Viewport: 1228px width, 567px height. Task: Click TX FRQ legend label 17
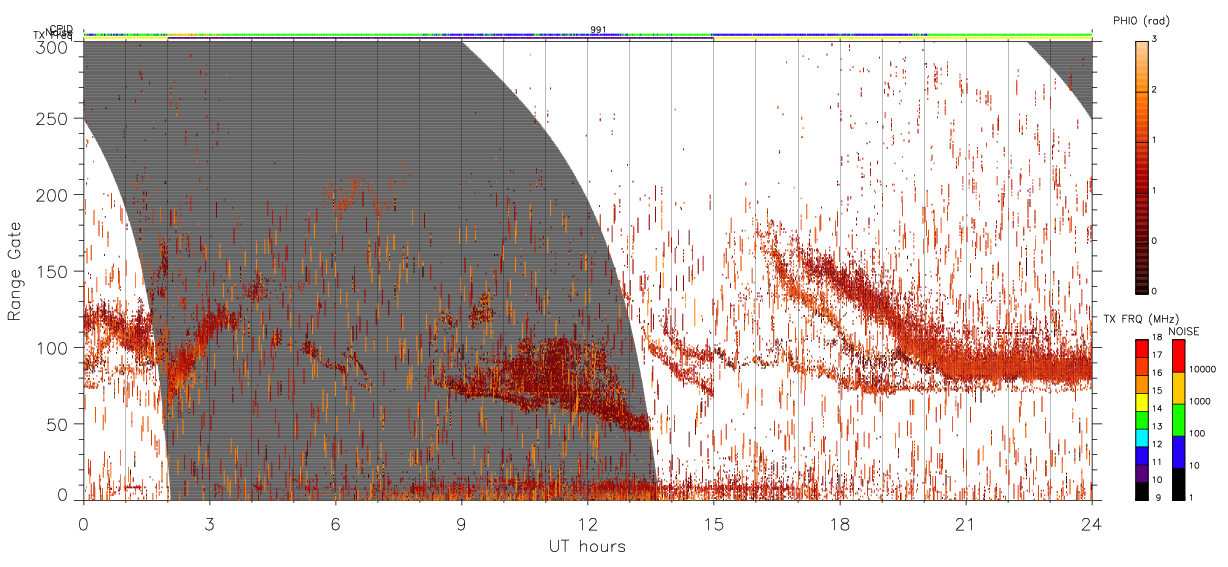click(1158, 355)
